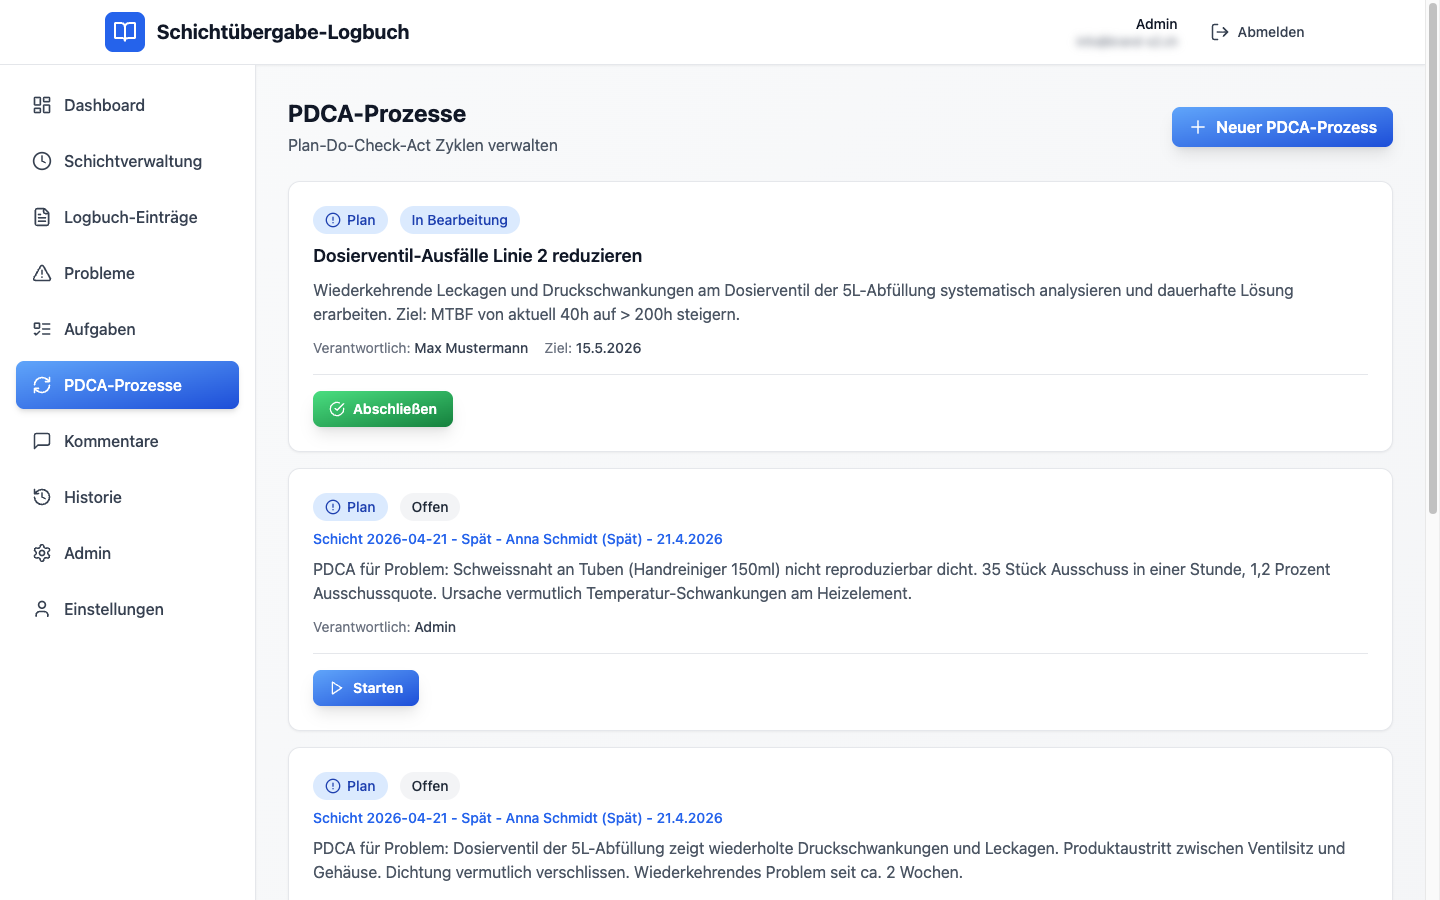Click the Aufgaben checklist icon
1440x900 pixels.
(42, 329)
